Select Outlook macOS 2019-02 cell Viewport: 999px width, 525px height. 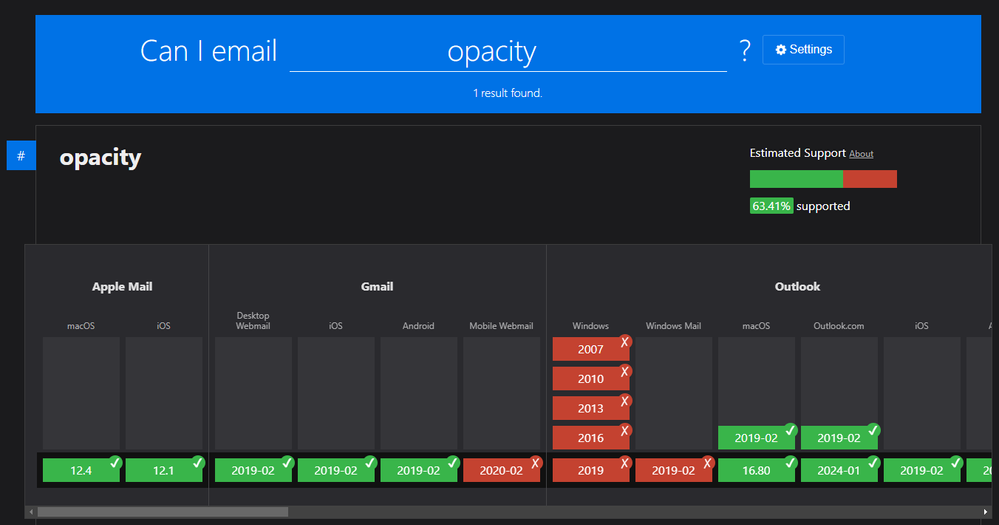[x=756, y=438]
